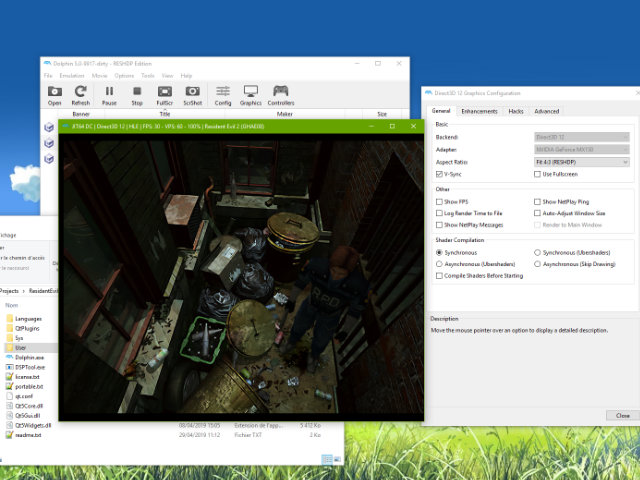Open the Controllers toolbar icon
The width and height of the screenshot is (640, 480).
click(x=281, y=96)
